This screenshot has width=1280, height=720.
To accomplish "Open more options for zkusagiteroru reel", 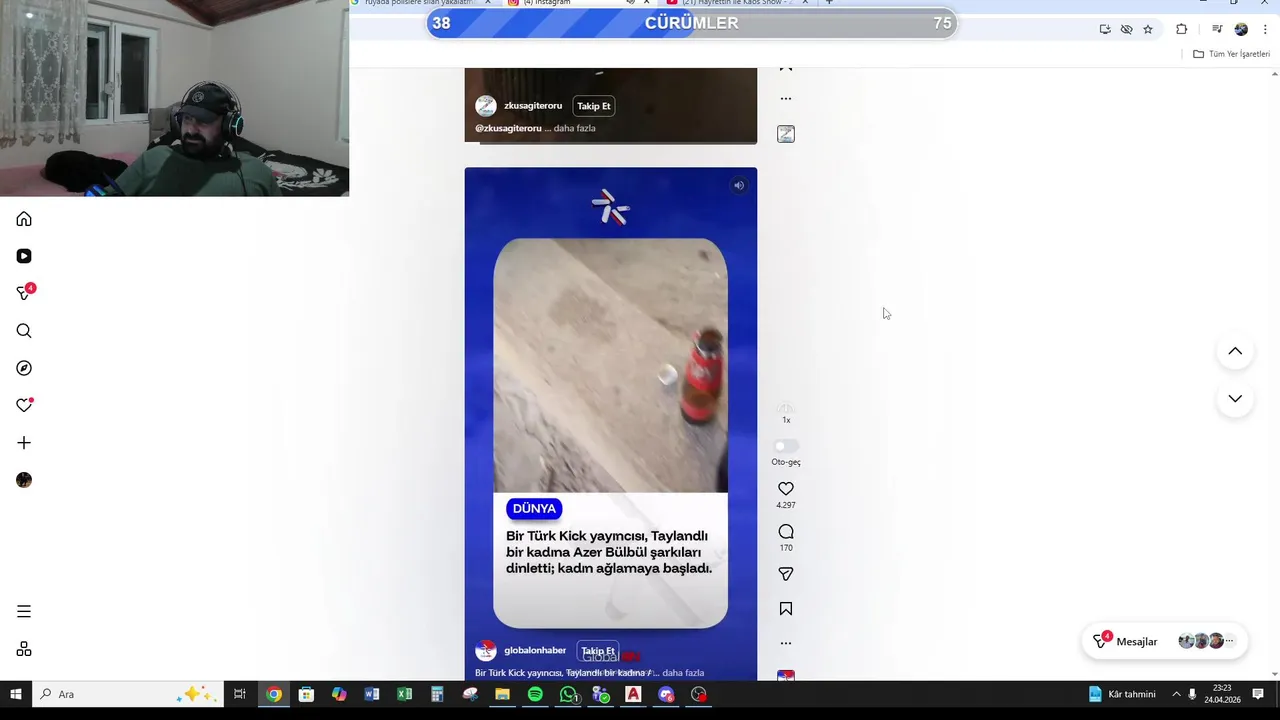I will (786, 98).
